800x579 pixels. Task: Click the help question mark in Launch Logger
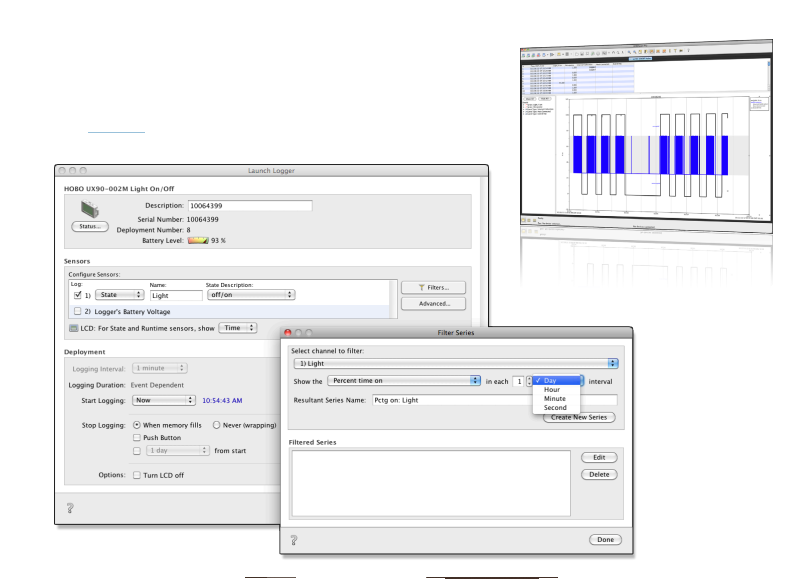coord(70,508)
